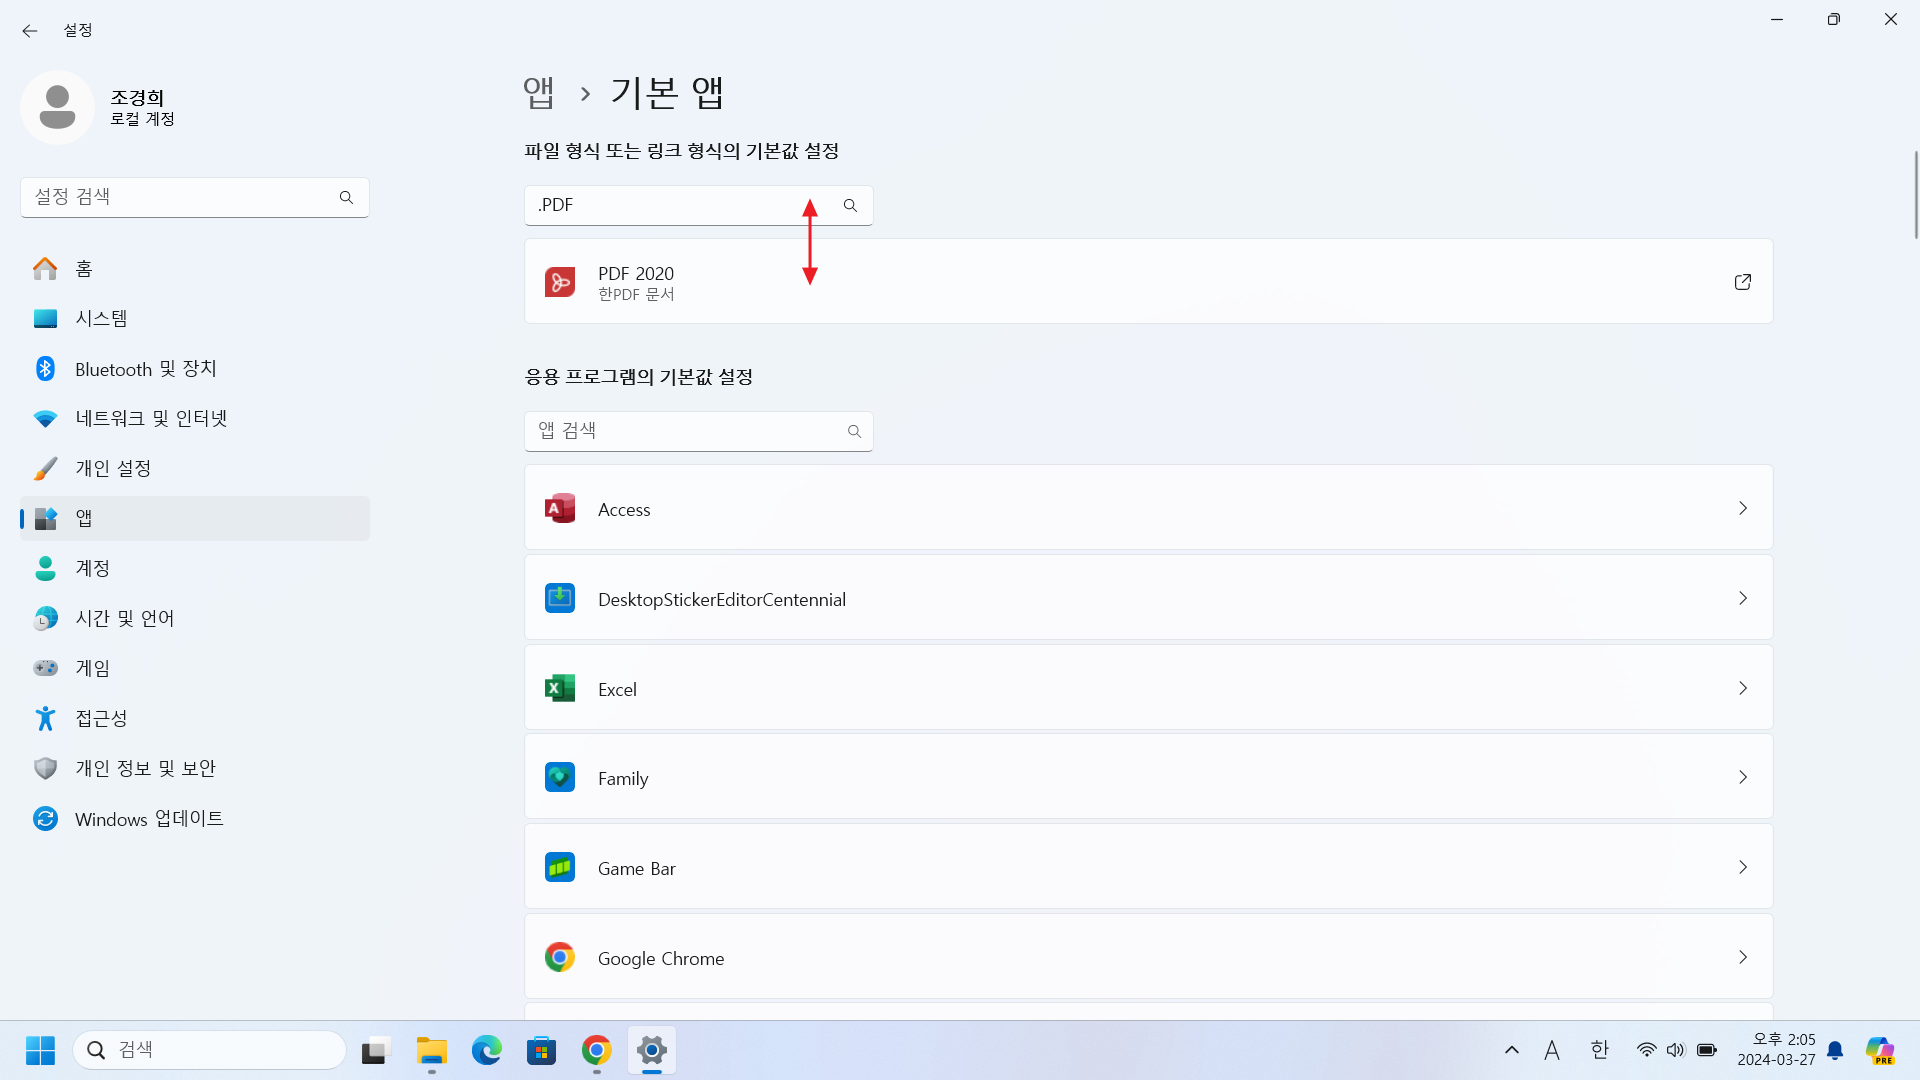
Task: Click the .PDF file type search field
Action: tap(698, 205)
